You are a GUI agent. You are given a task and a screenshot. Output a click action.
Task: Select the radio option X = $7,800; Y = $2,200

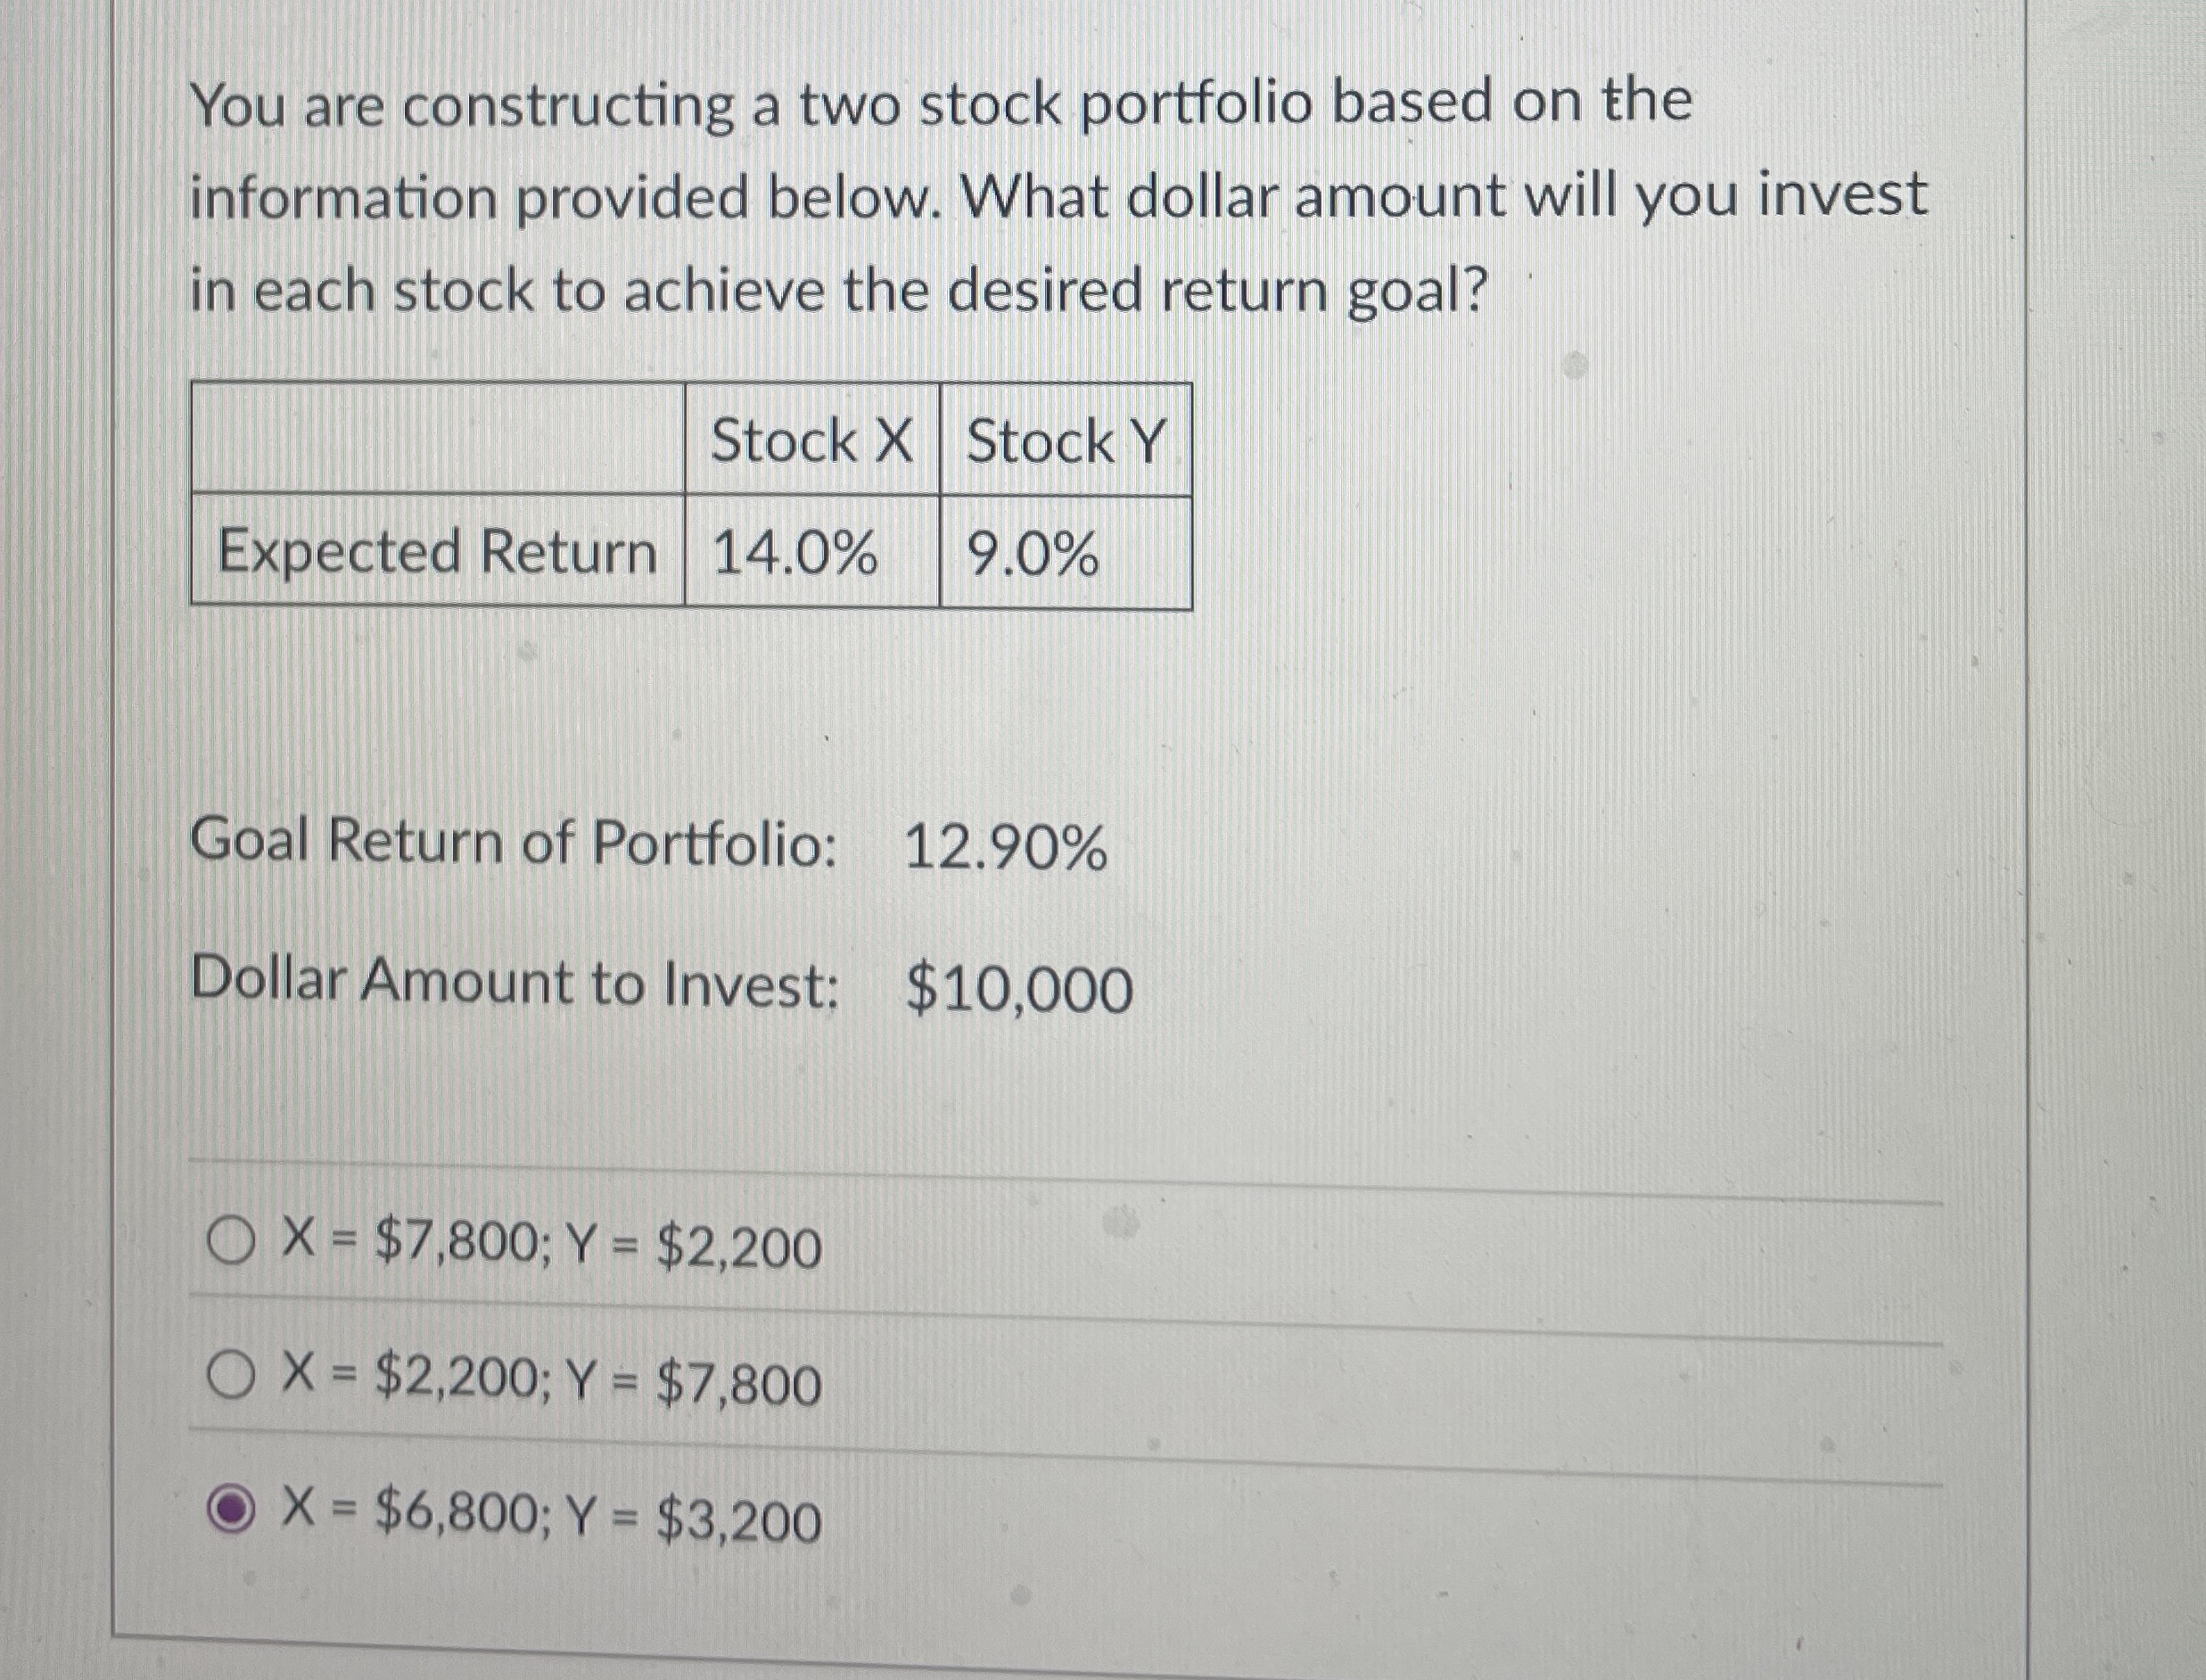tap(232, 1239)
